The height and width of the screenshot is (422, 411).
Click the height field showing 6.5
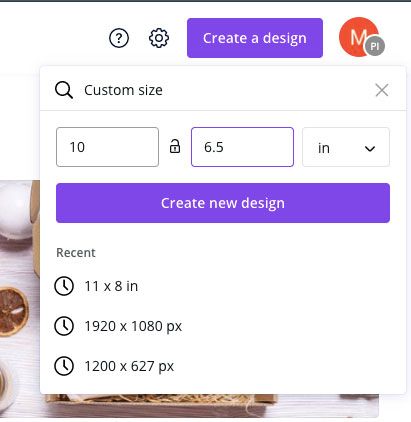point(242,147)
